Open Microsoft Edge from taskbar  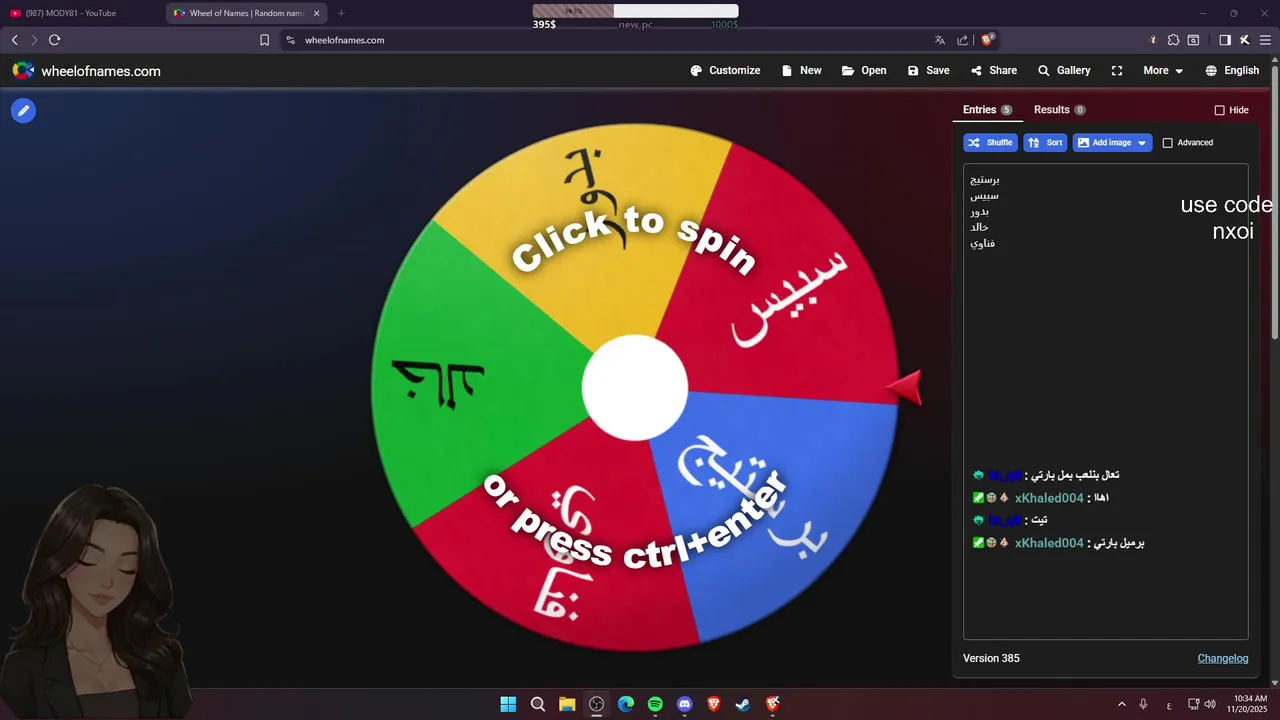tap(626, 704)
